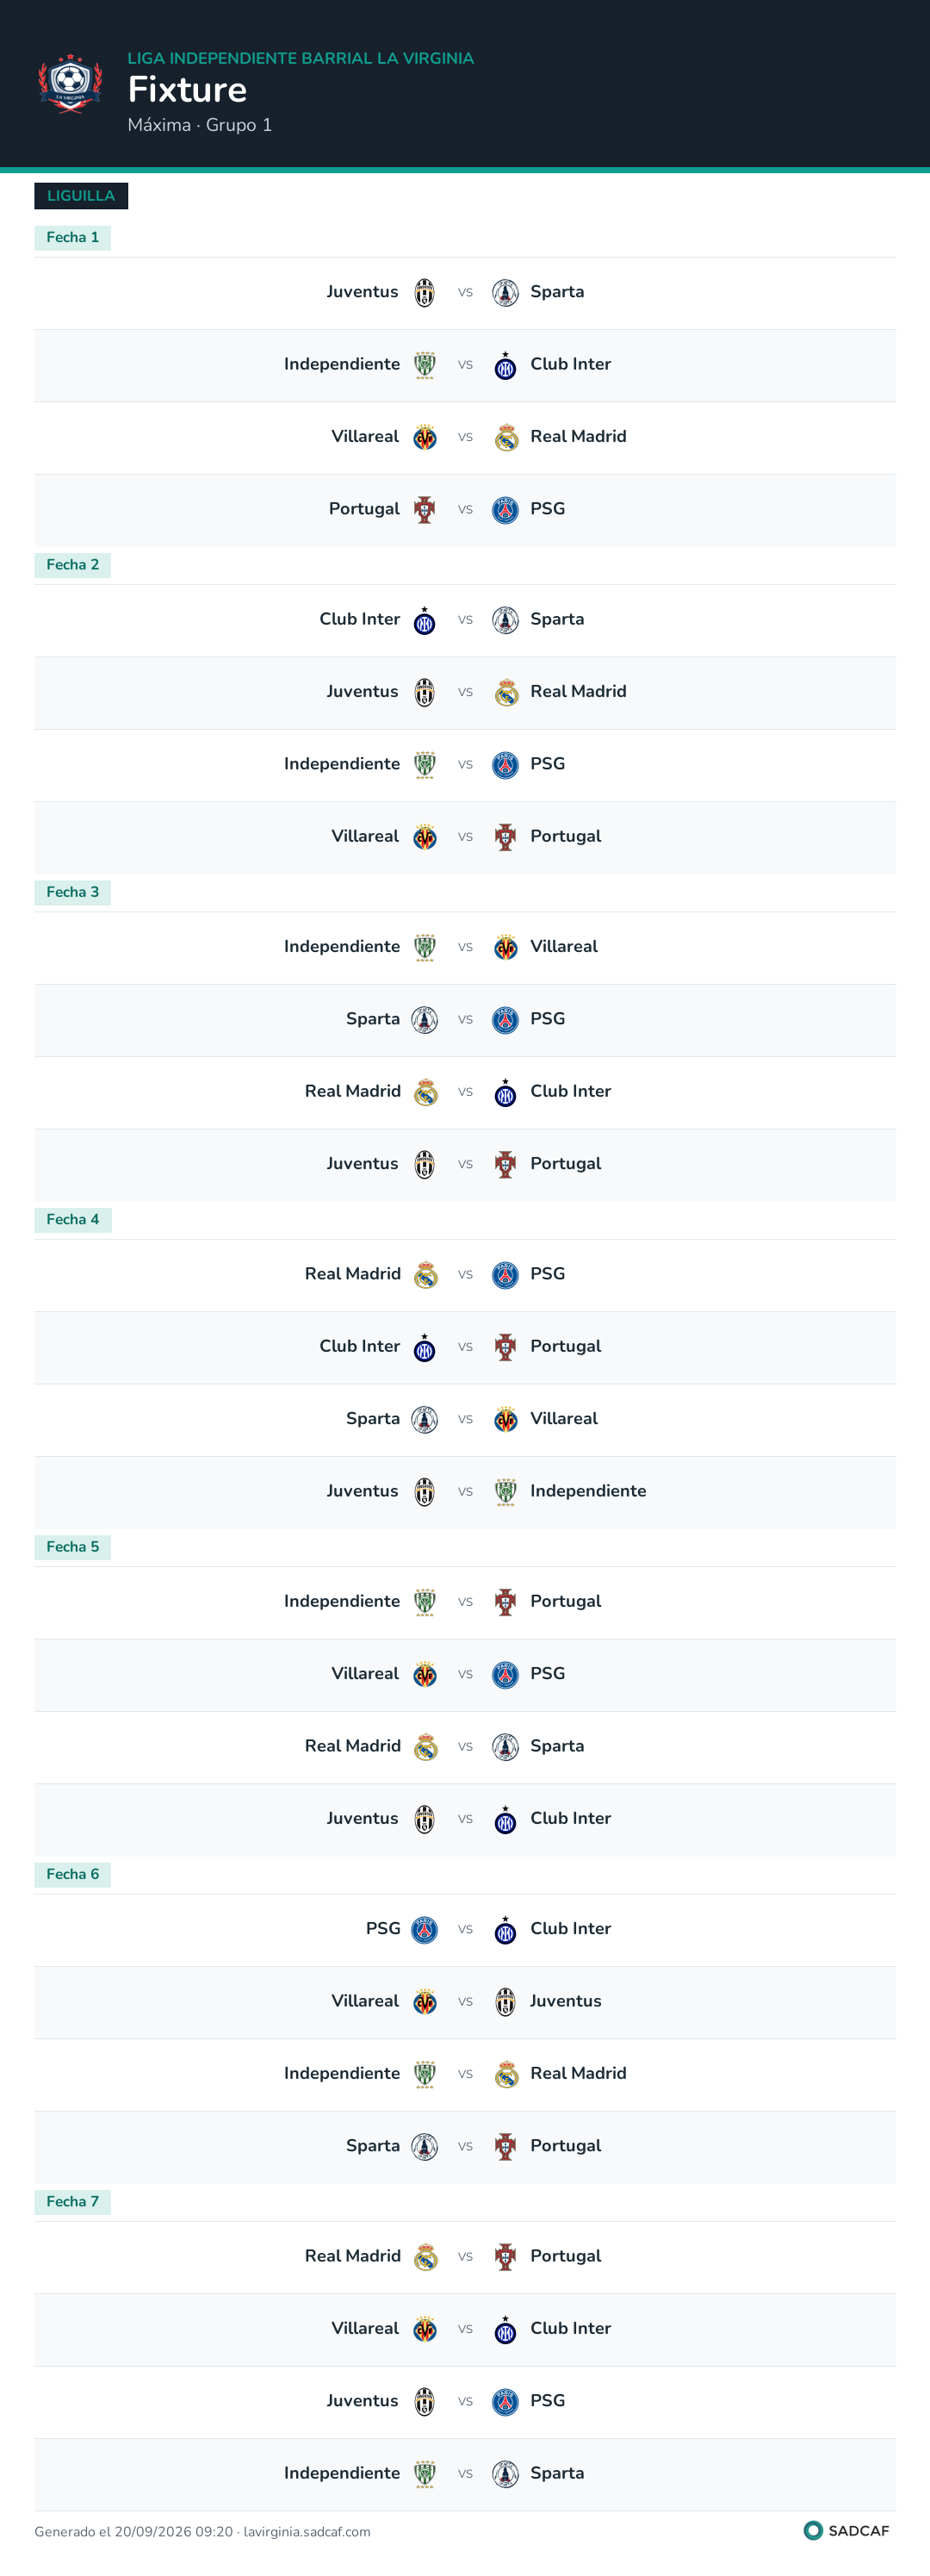The width and height of the screenshot is (930, 2576).
Task: Select the Fecha 4 label
Action: 73,1219
